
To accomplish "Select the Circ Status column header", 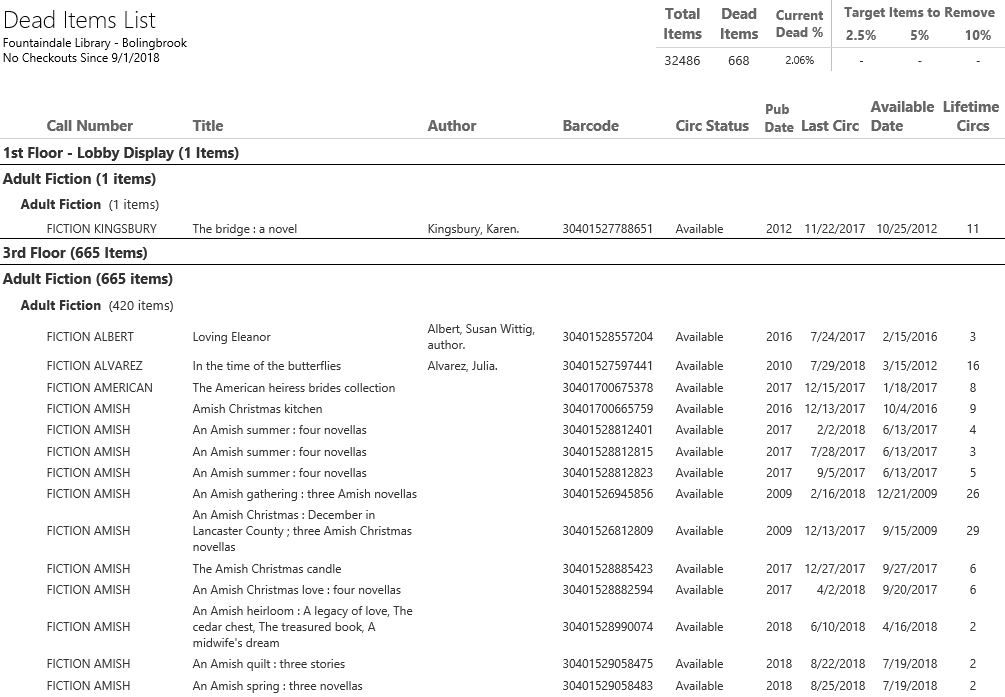I will 711,126.
